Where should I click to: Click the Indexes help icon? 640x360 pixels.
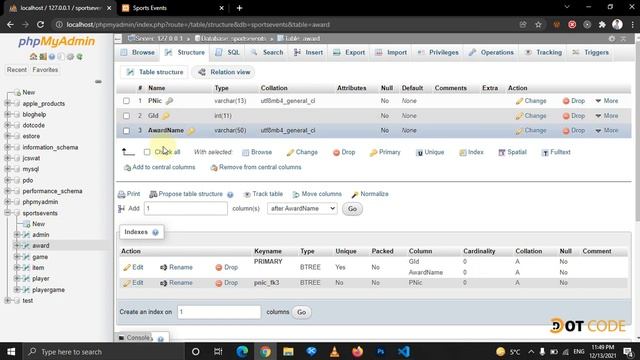click(156, 232)
